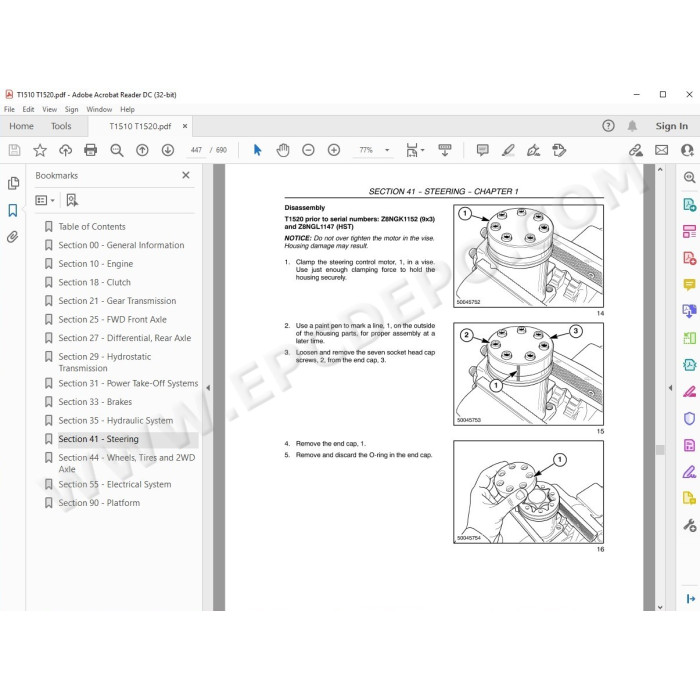Image resolution: width=700 pixels, height=700 pixels.
Task: Open the Sign menu
Action: click(x=71, y=109)
